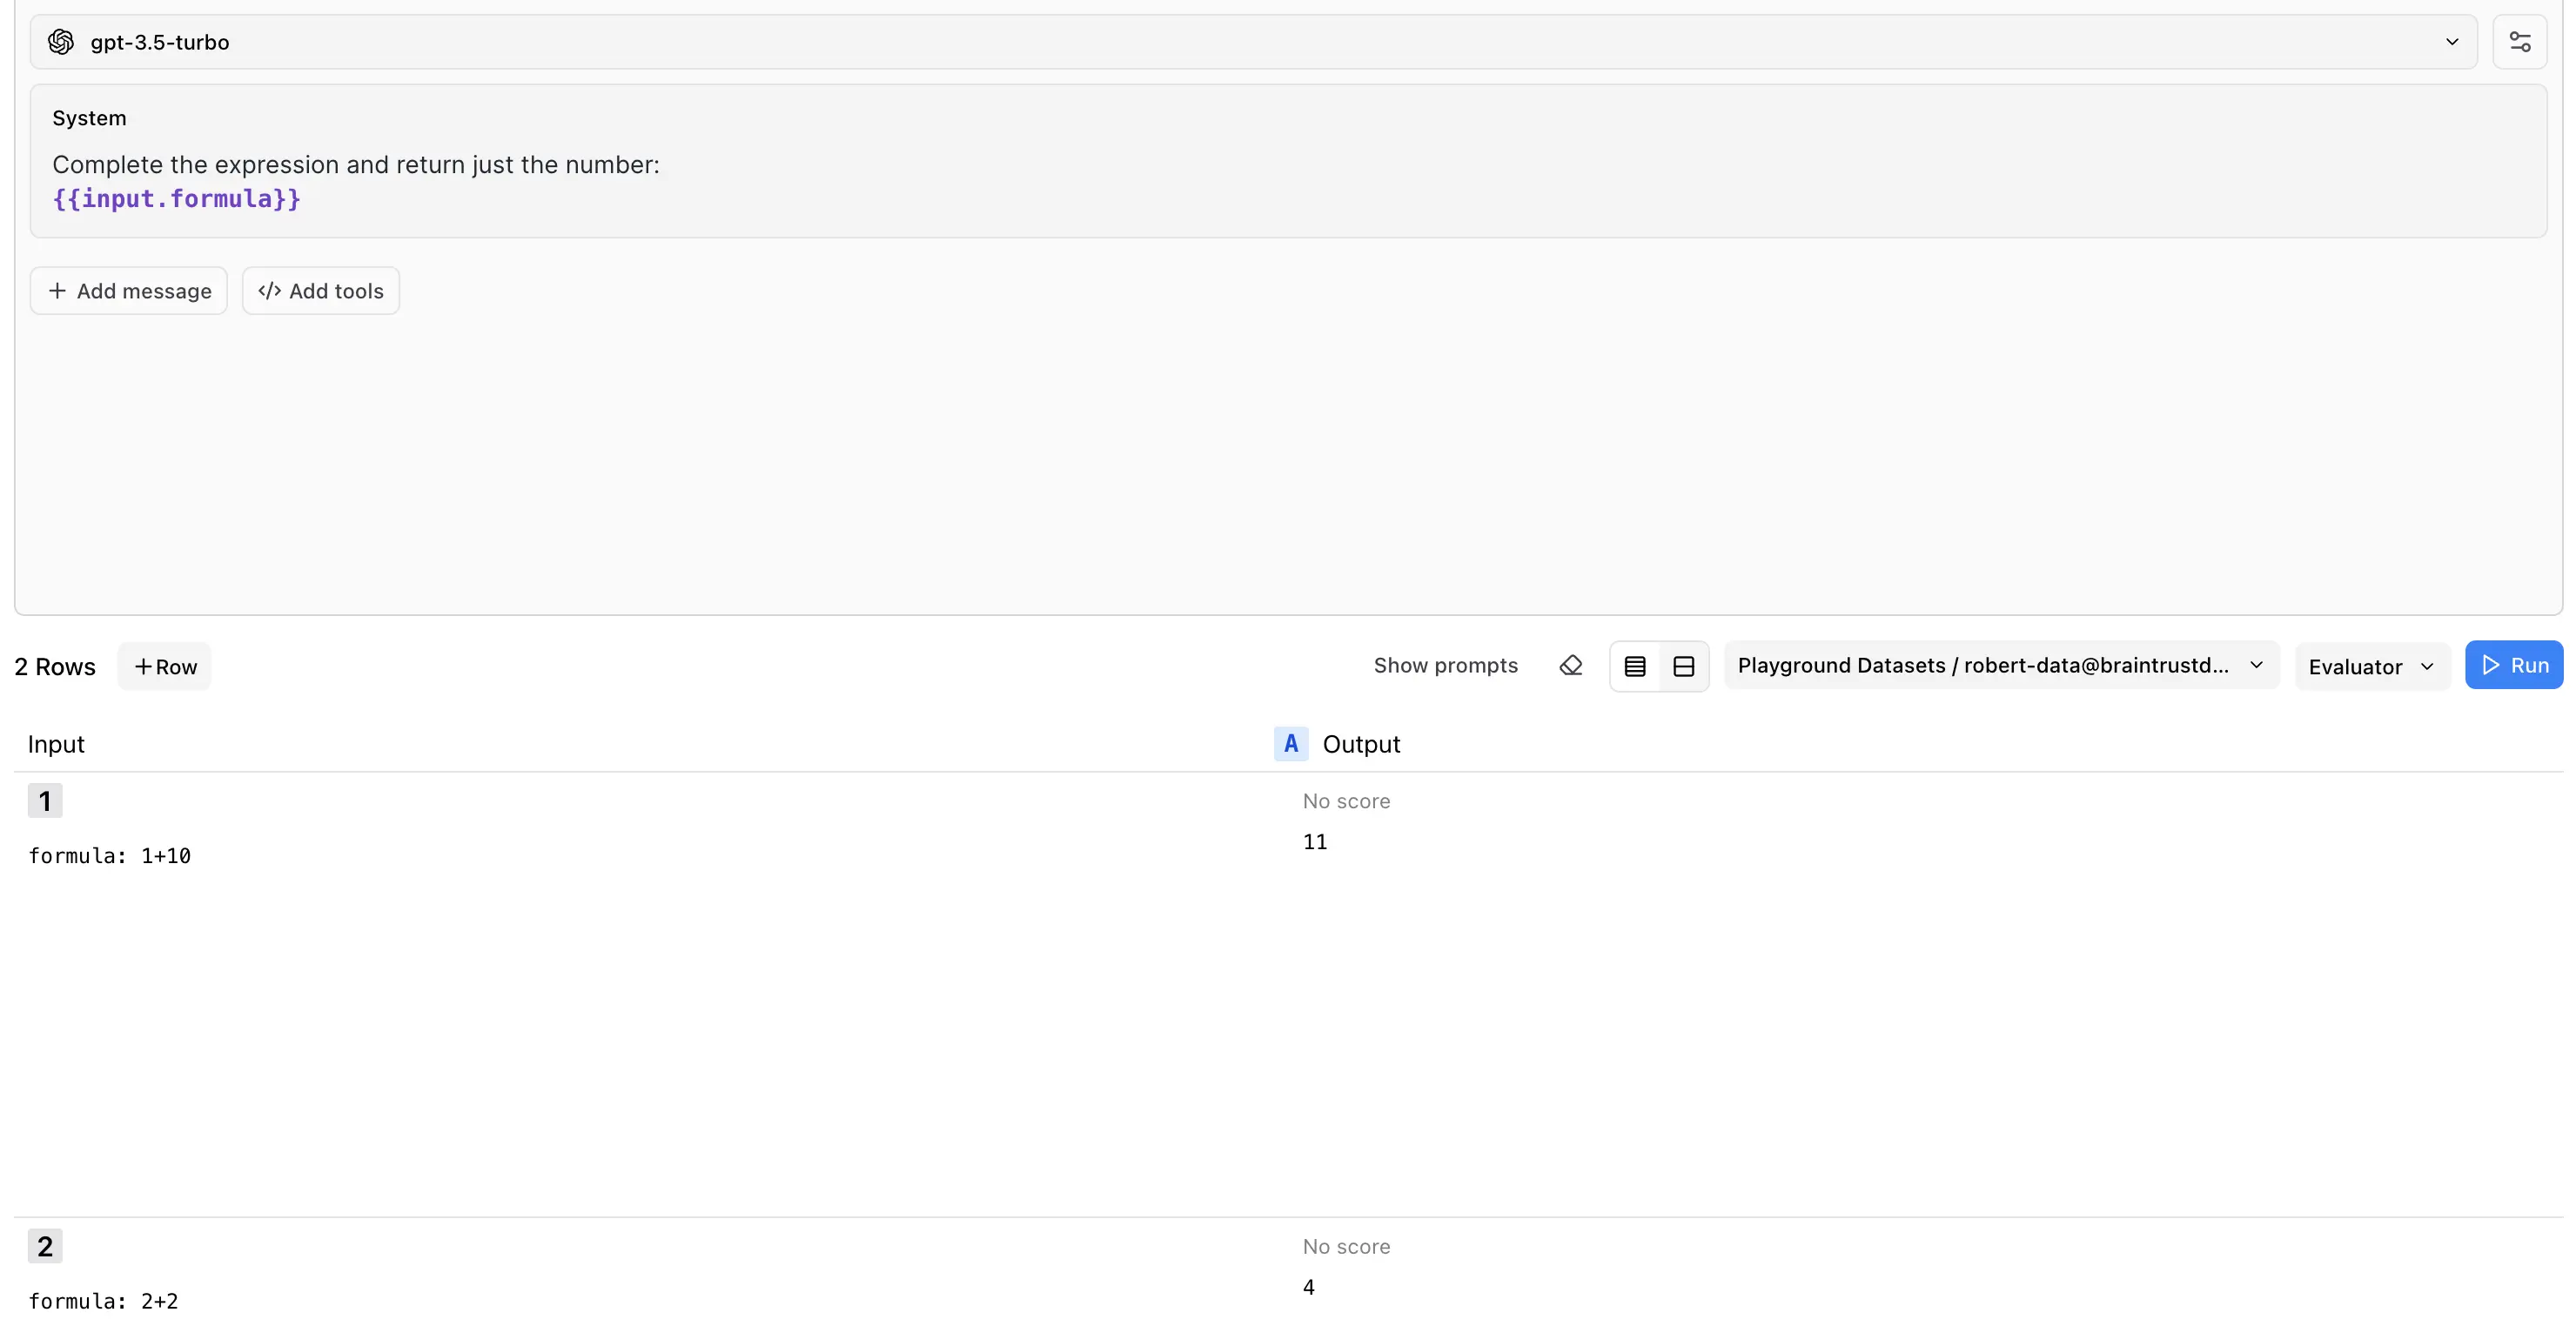Switch table display to list mode
Screen dimensions: 2576x1326
[1635, 665]
